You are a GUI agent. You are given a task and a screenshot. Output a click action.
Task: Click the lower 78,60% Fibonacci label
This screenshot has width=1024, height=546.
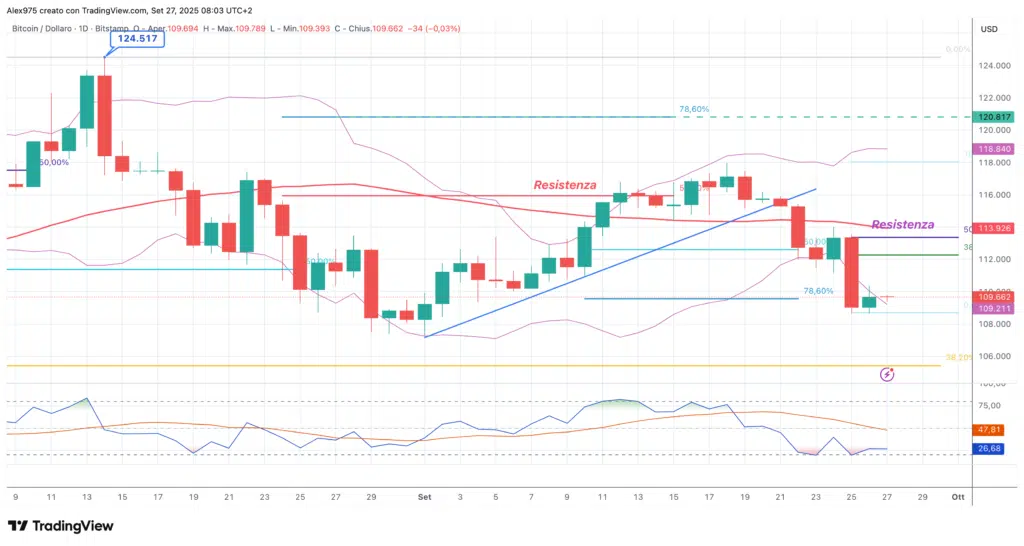[x=819, y=291]
